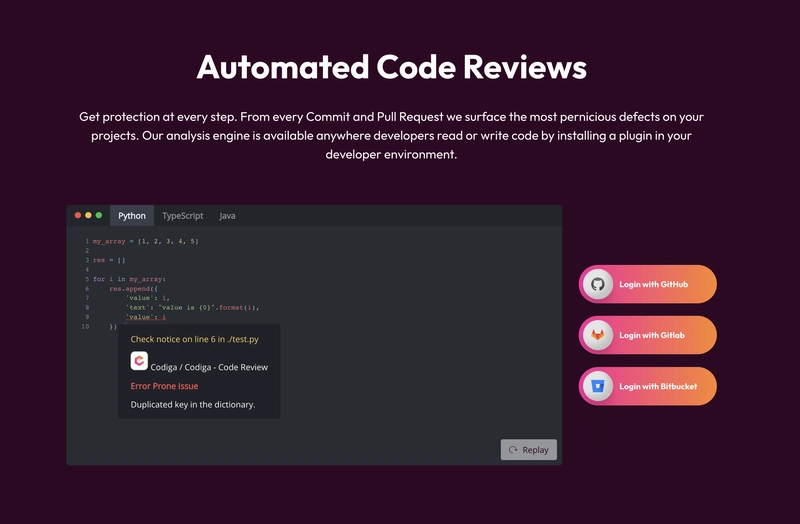Log in with Gitlab button
800x524 pixels.
coord(647,335)
